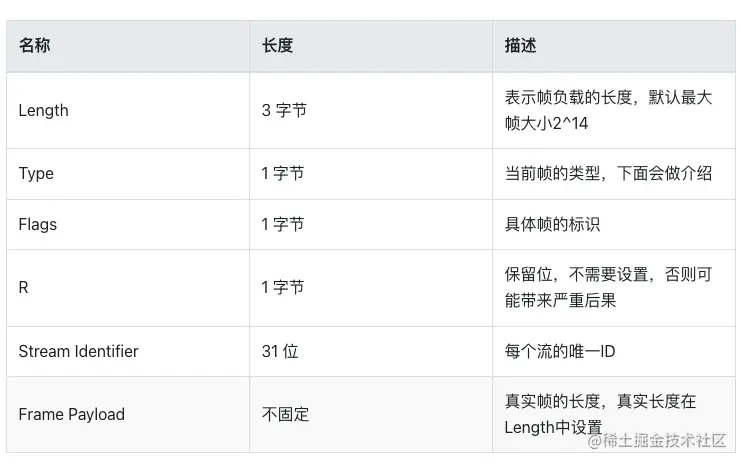Image resolution: width=741 pixels, height=464 pixels.
Task: Click the 描述 column header
Action: (x=520, y=46)
